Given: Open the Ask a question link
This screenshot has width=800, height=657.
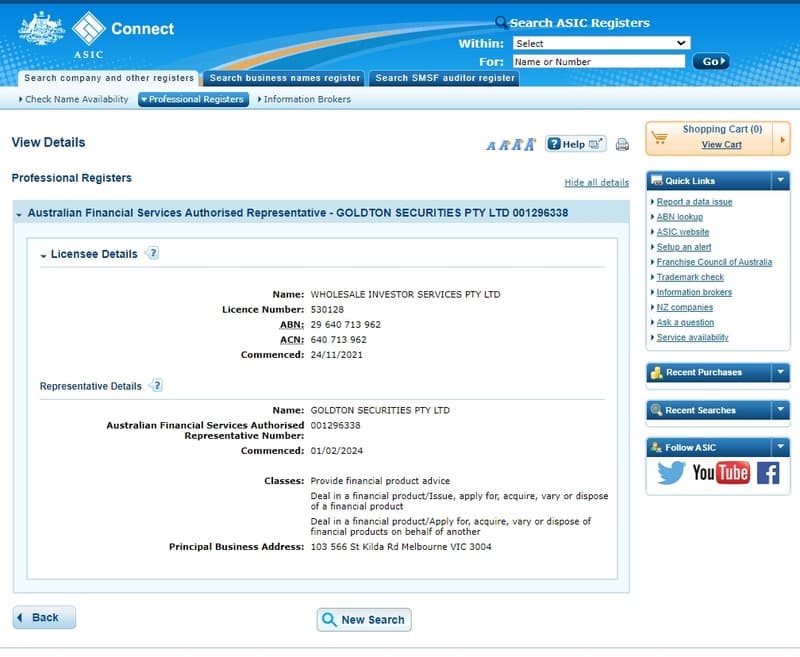Looking at the screenshot, I should coord(685,322).
